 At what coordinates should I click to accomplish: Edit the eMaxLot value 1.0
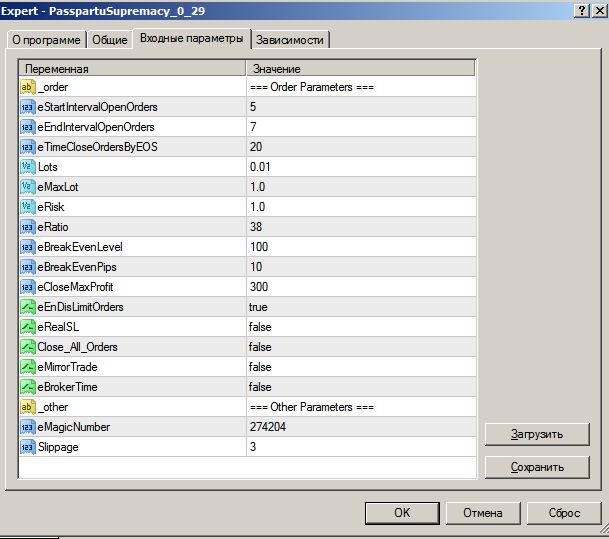tap(361, 187)
